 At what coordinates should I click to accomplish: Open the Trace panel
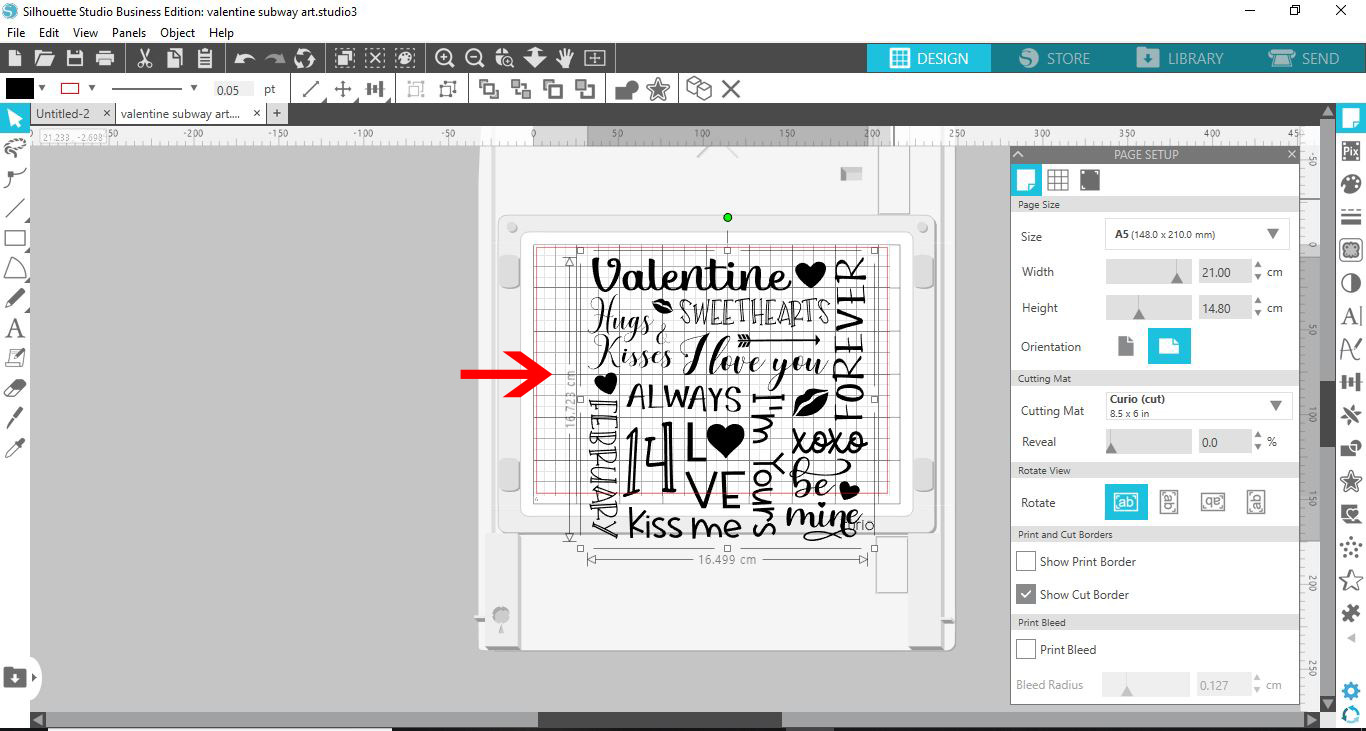tap(1351, 250)
